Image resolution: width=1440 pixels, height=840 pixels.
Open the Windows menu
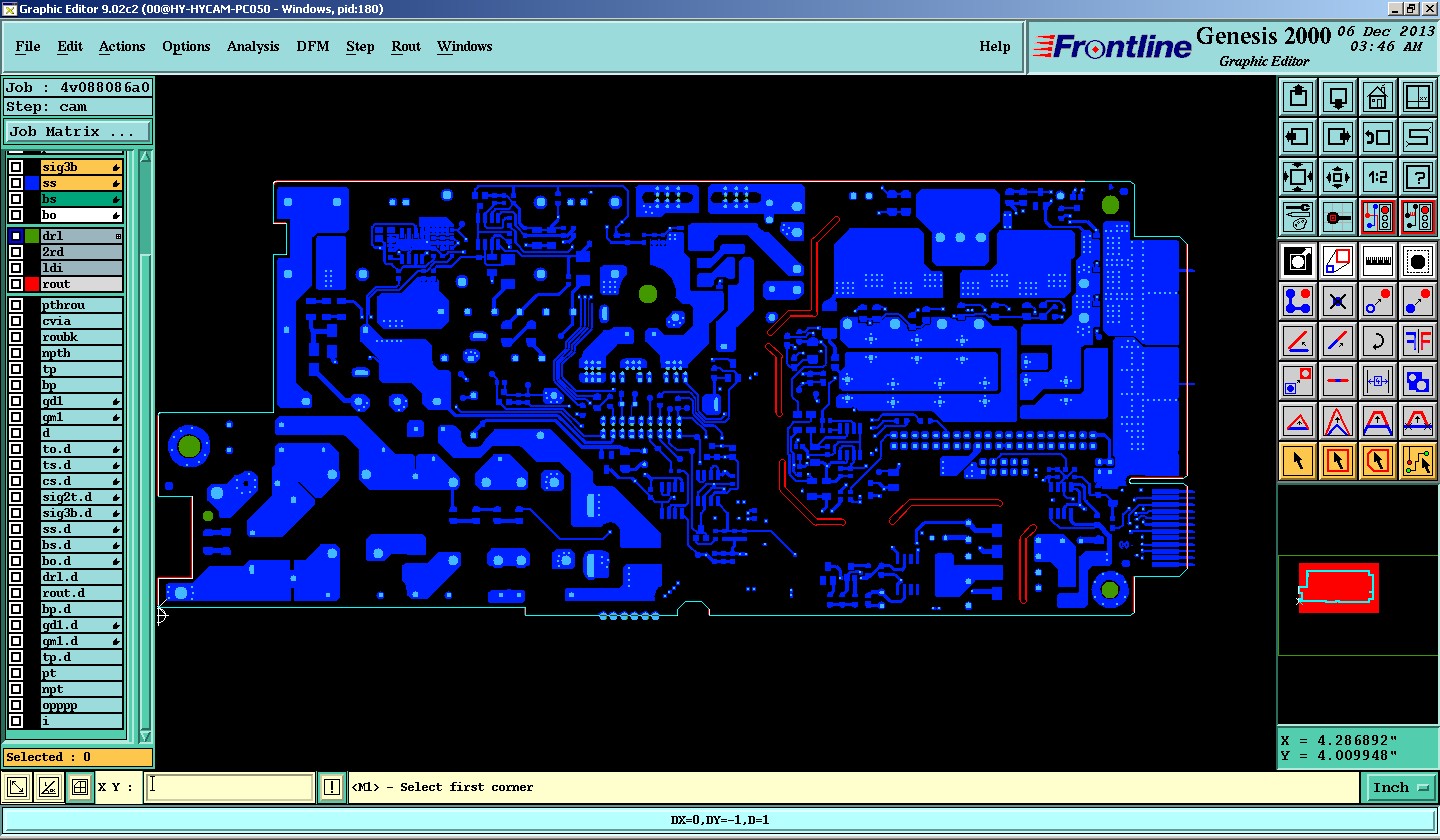pos(464,46)
